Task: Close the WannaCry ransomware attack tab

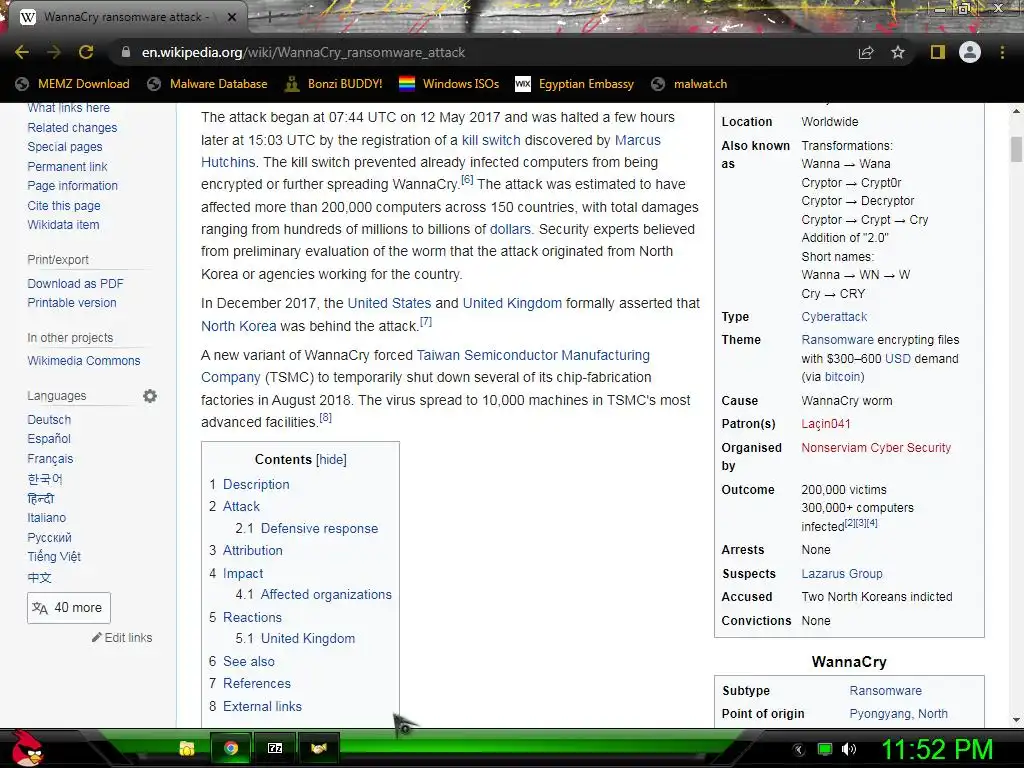Action: click(x=232, y=18)
